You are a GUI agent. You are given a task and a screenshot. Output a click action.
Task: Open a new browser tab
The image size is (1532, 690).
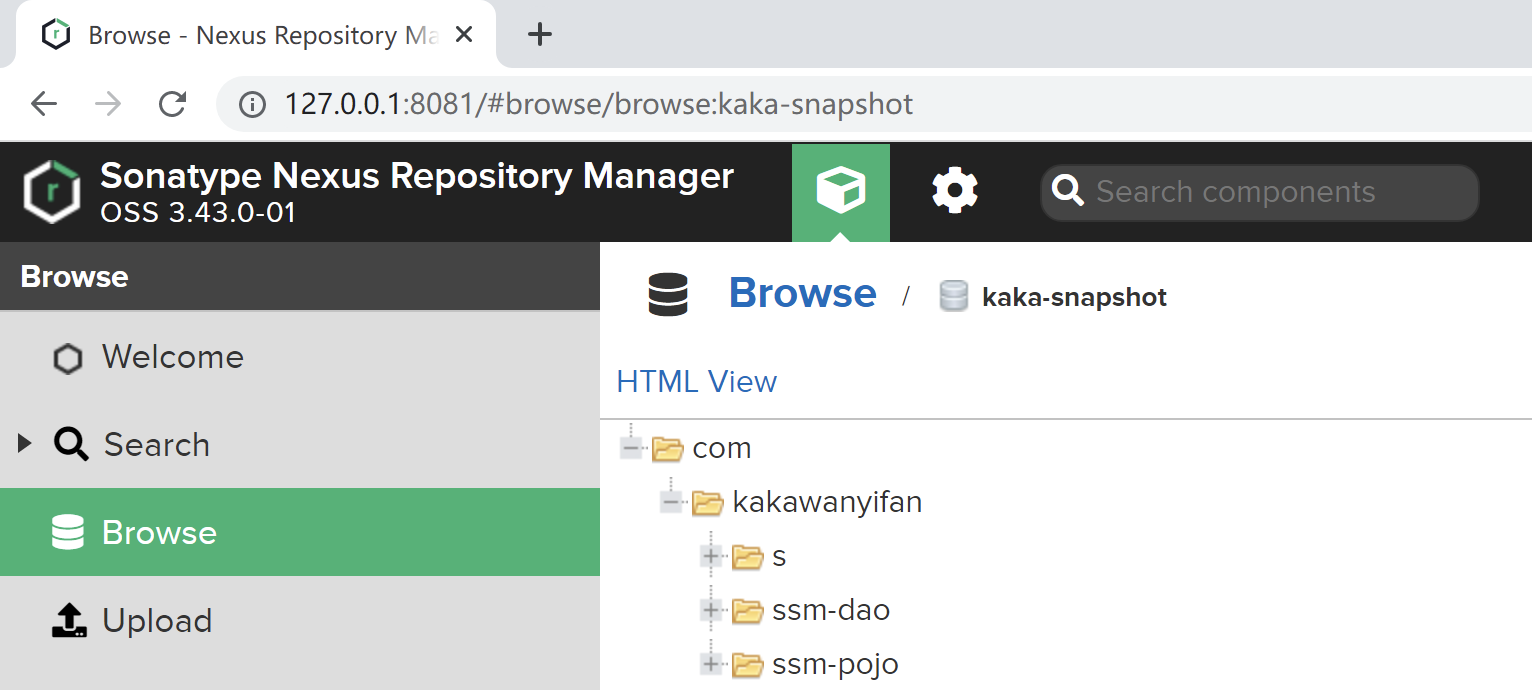pos(539,35)
